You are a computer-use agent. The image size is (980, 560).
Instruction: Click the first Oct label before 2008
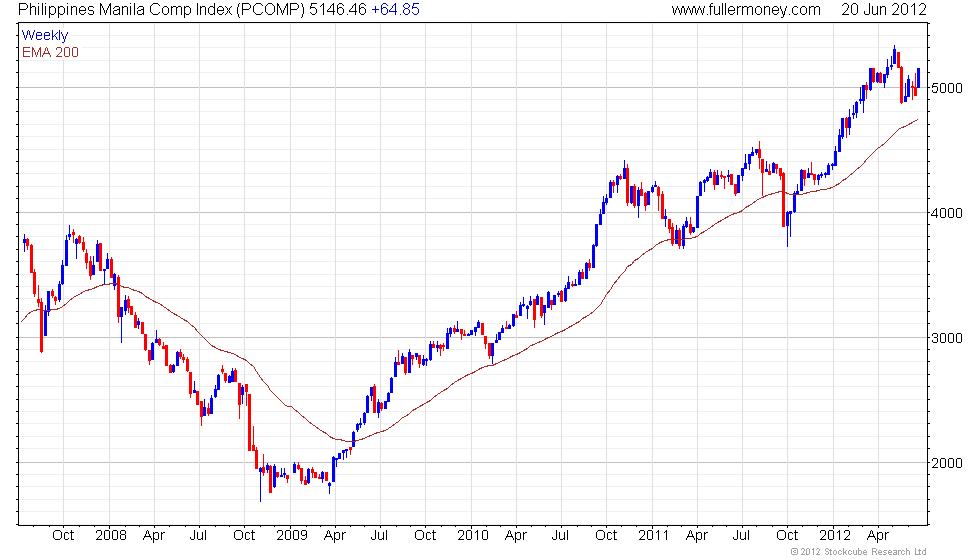coord(63,536)
